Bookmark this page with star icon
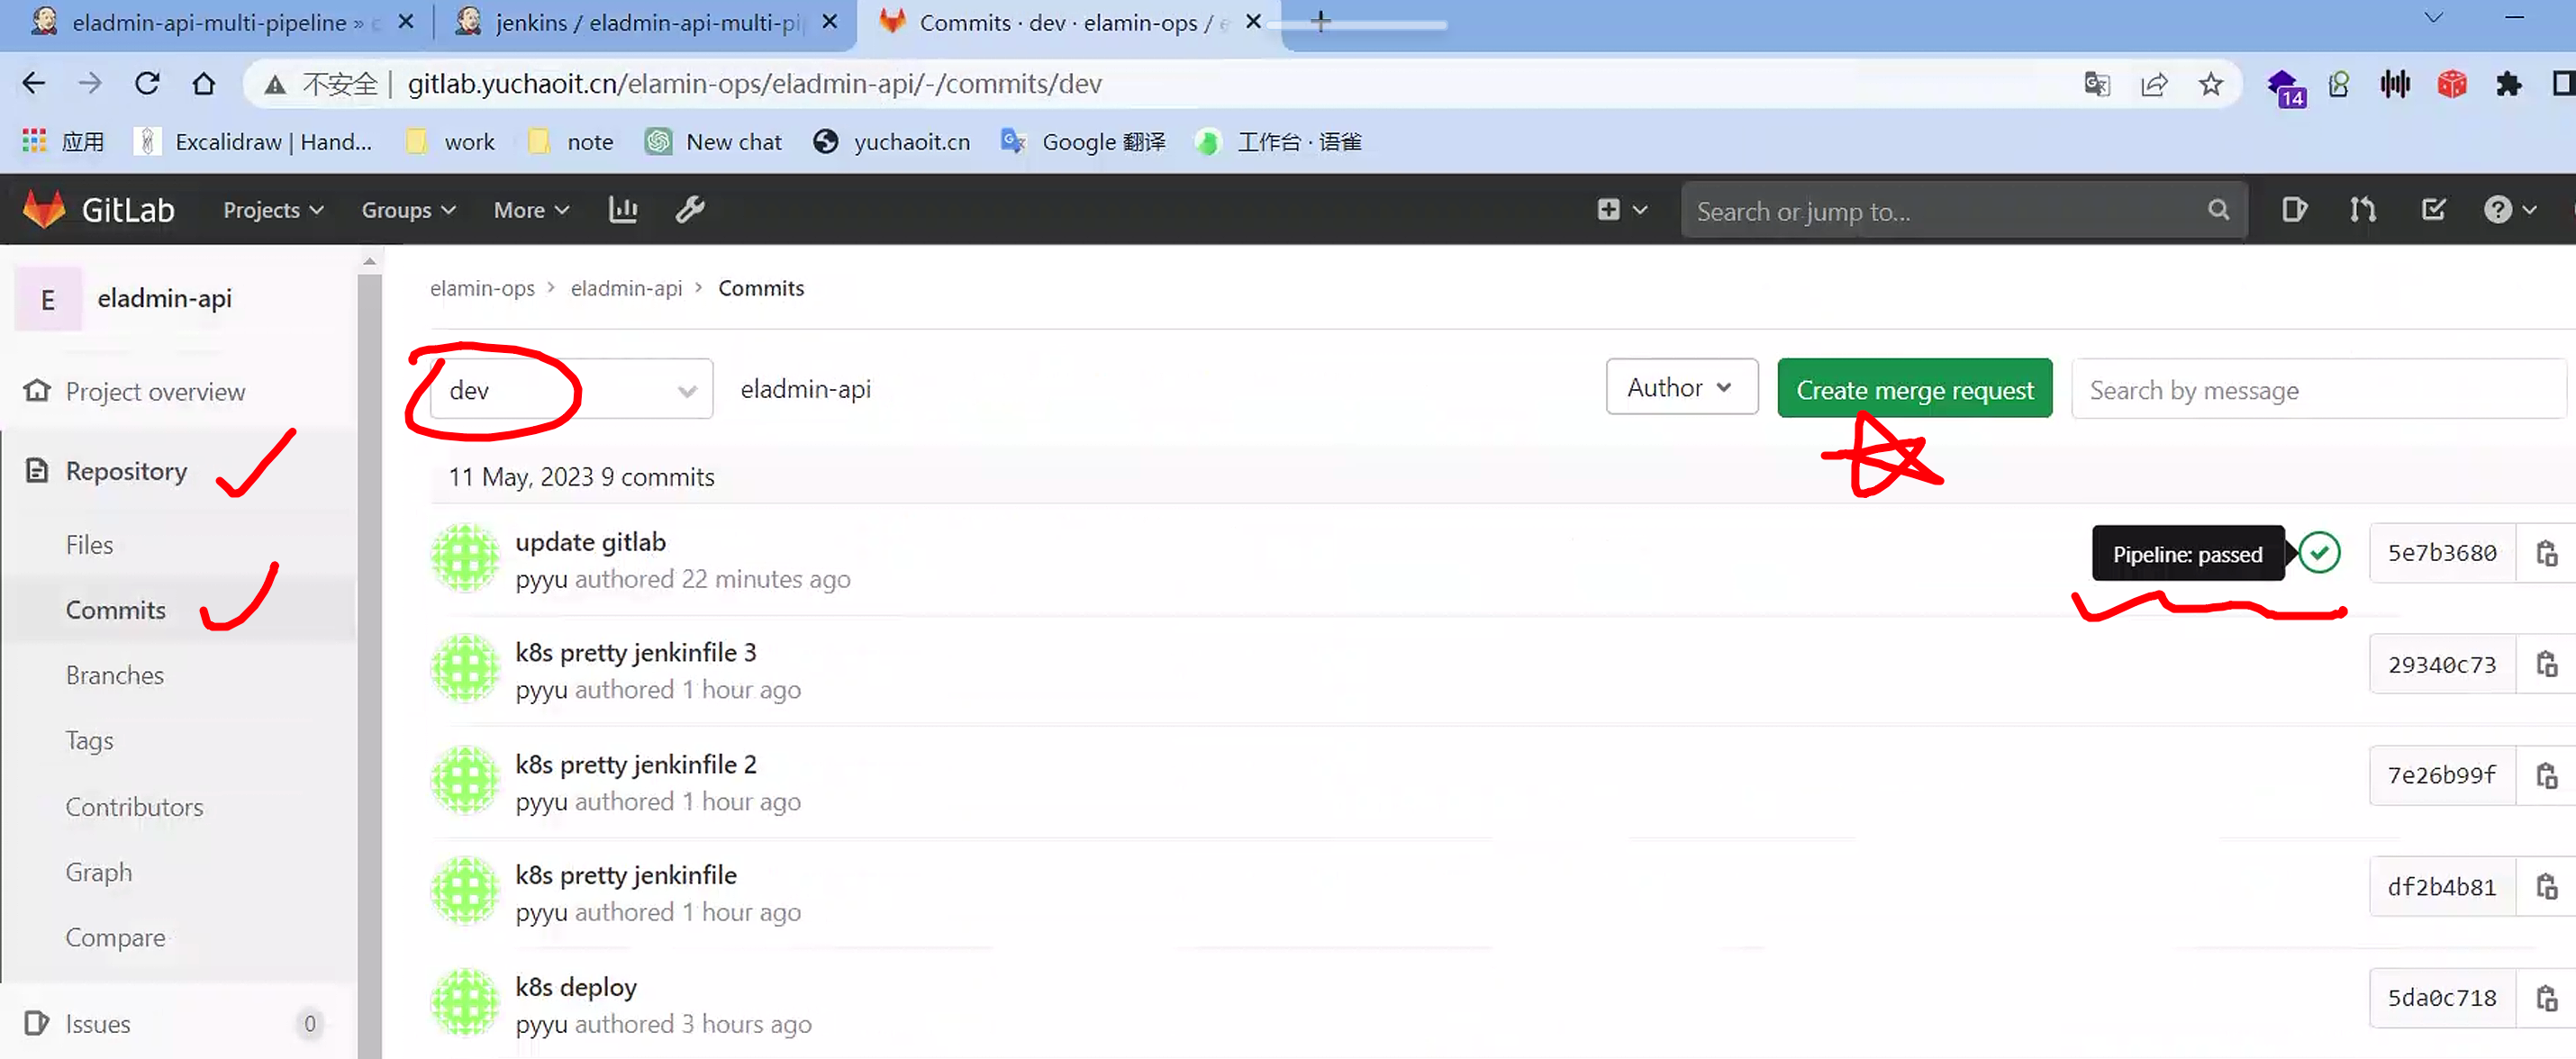Viewport: 2576px width, 1059px height. (x=2211, y=84)
